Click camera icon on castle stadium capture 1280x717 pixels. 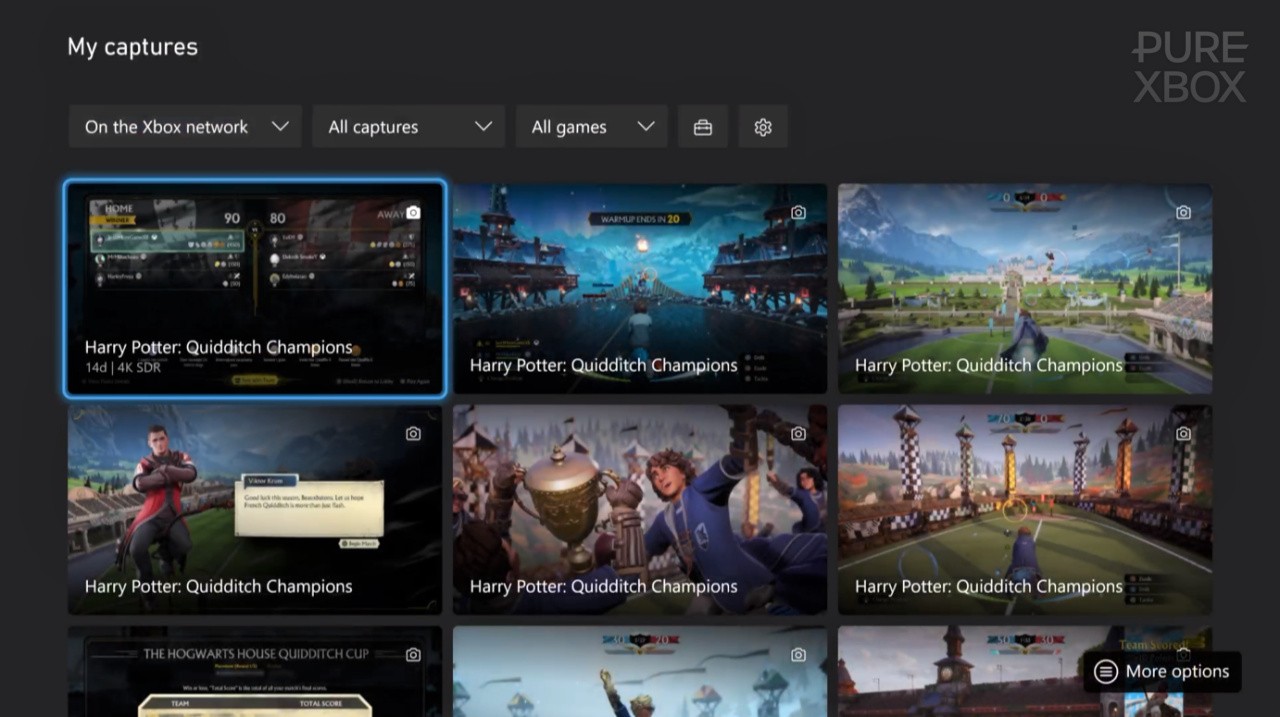point(1183,213)
